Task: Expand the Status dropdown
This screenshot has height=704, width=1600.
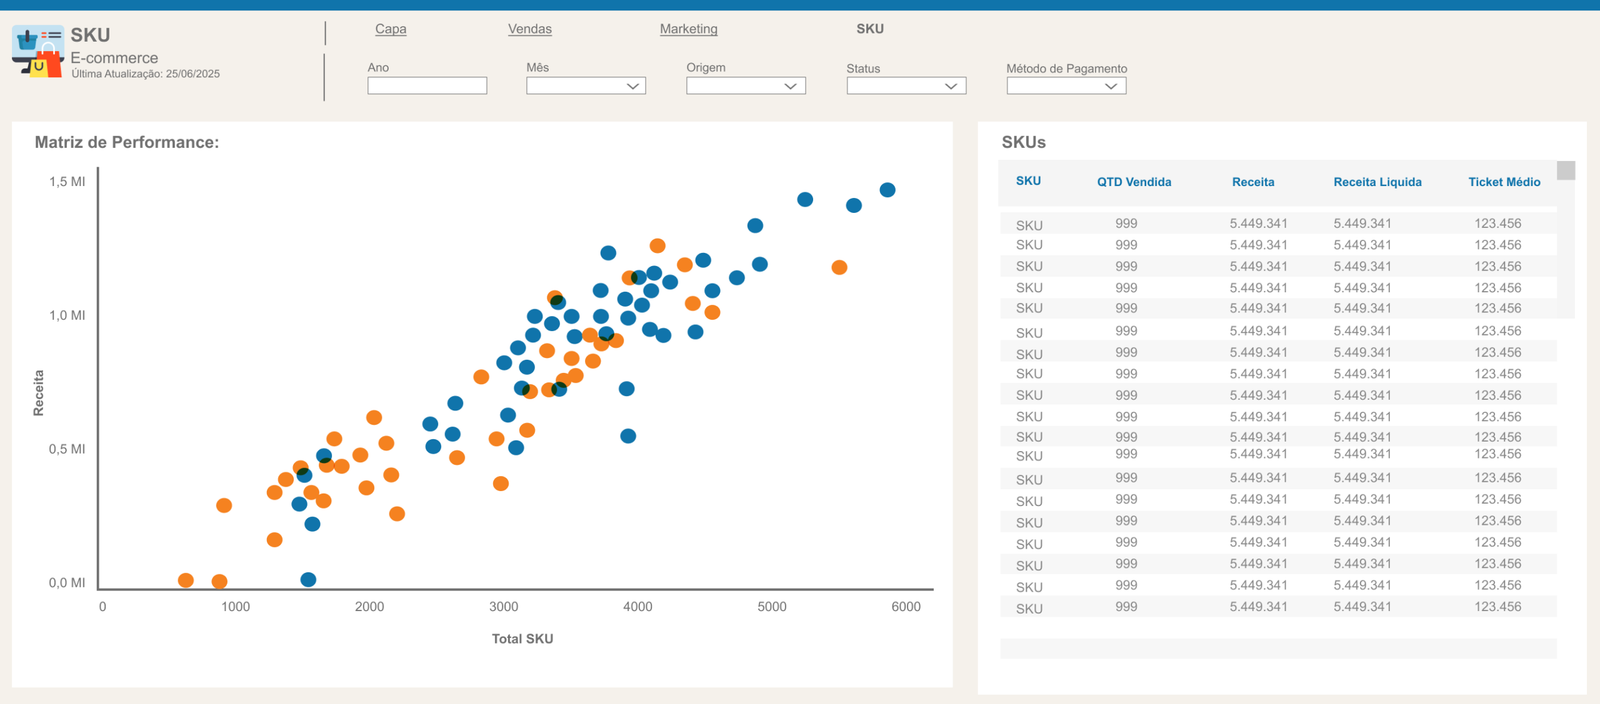Action: coord(906,86)
